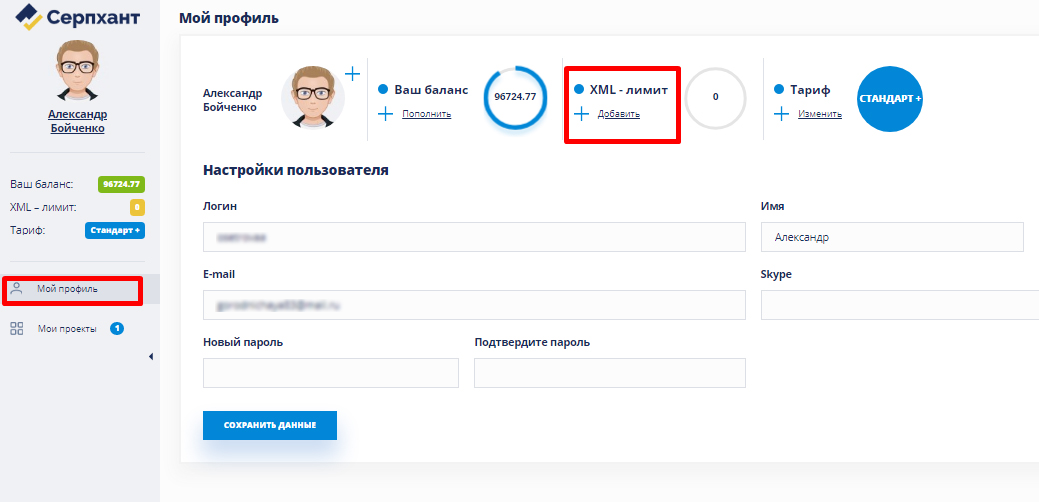Click plus icon beside Изменить
Viewport: 1039px width, 502px height.
click(x=782, y=114)
